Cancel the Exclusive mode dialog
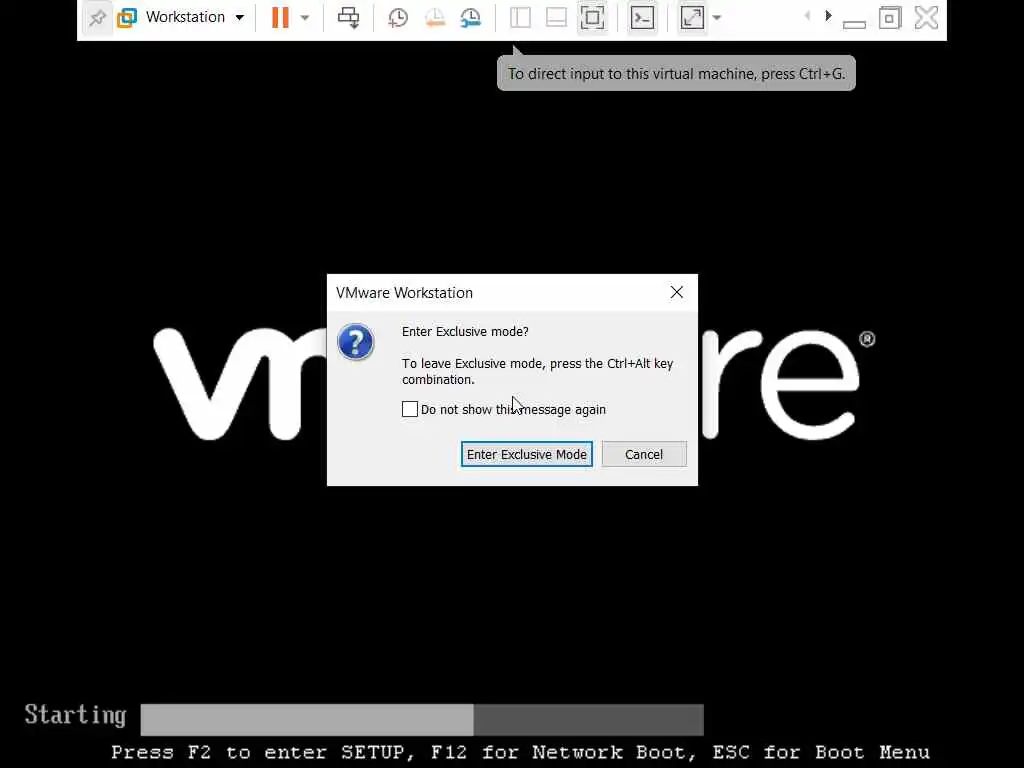This screenshot has width=1024, height=768. 644,455
